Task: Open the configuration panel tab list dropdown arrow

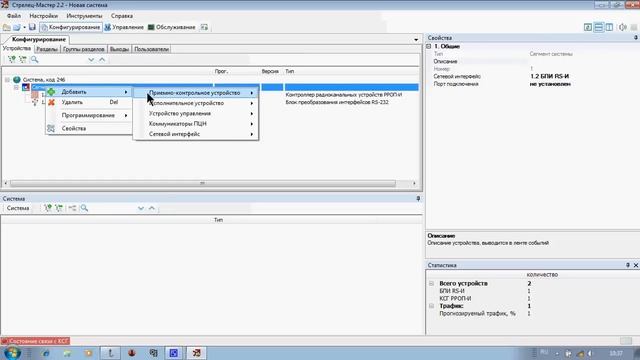Action: (416, 40)
